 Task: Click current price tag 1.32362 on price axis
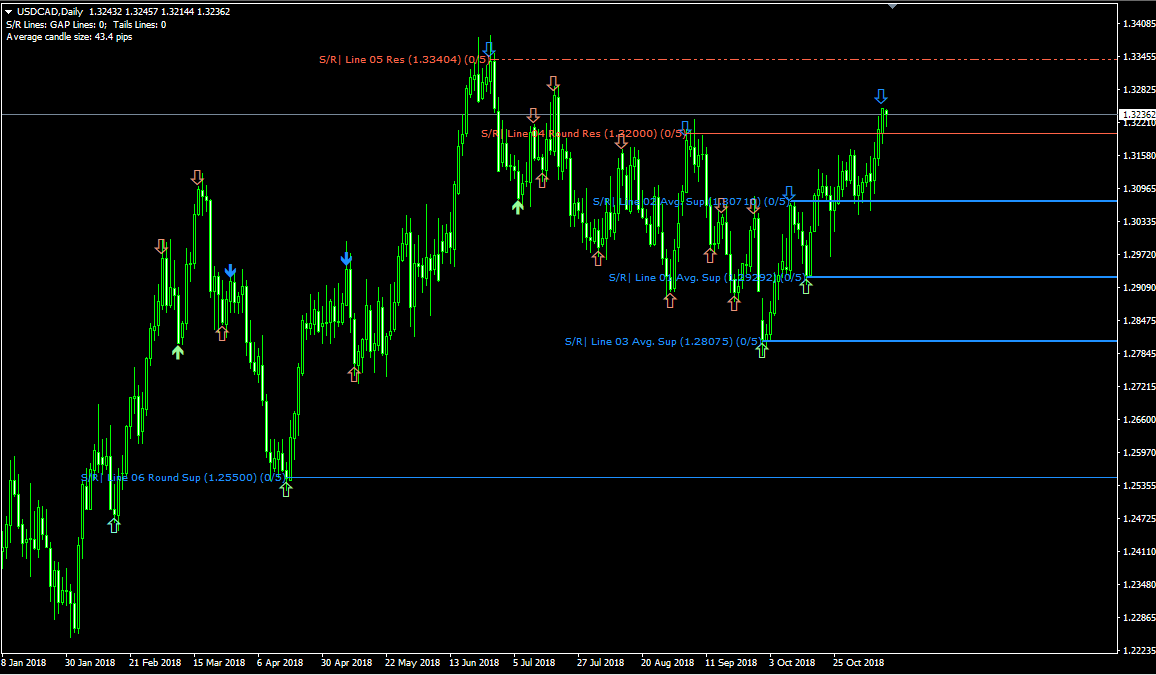pos(1138,115)
